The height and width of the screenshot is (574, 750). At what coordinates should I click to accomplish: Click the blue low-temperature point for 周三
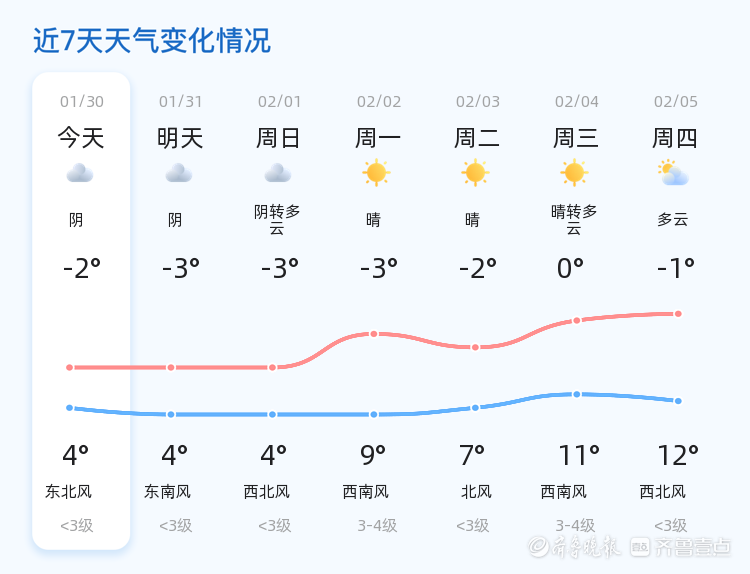click(576, 394)
